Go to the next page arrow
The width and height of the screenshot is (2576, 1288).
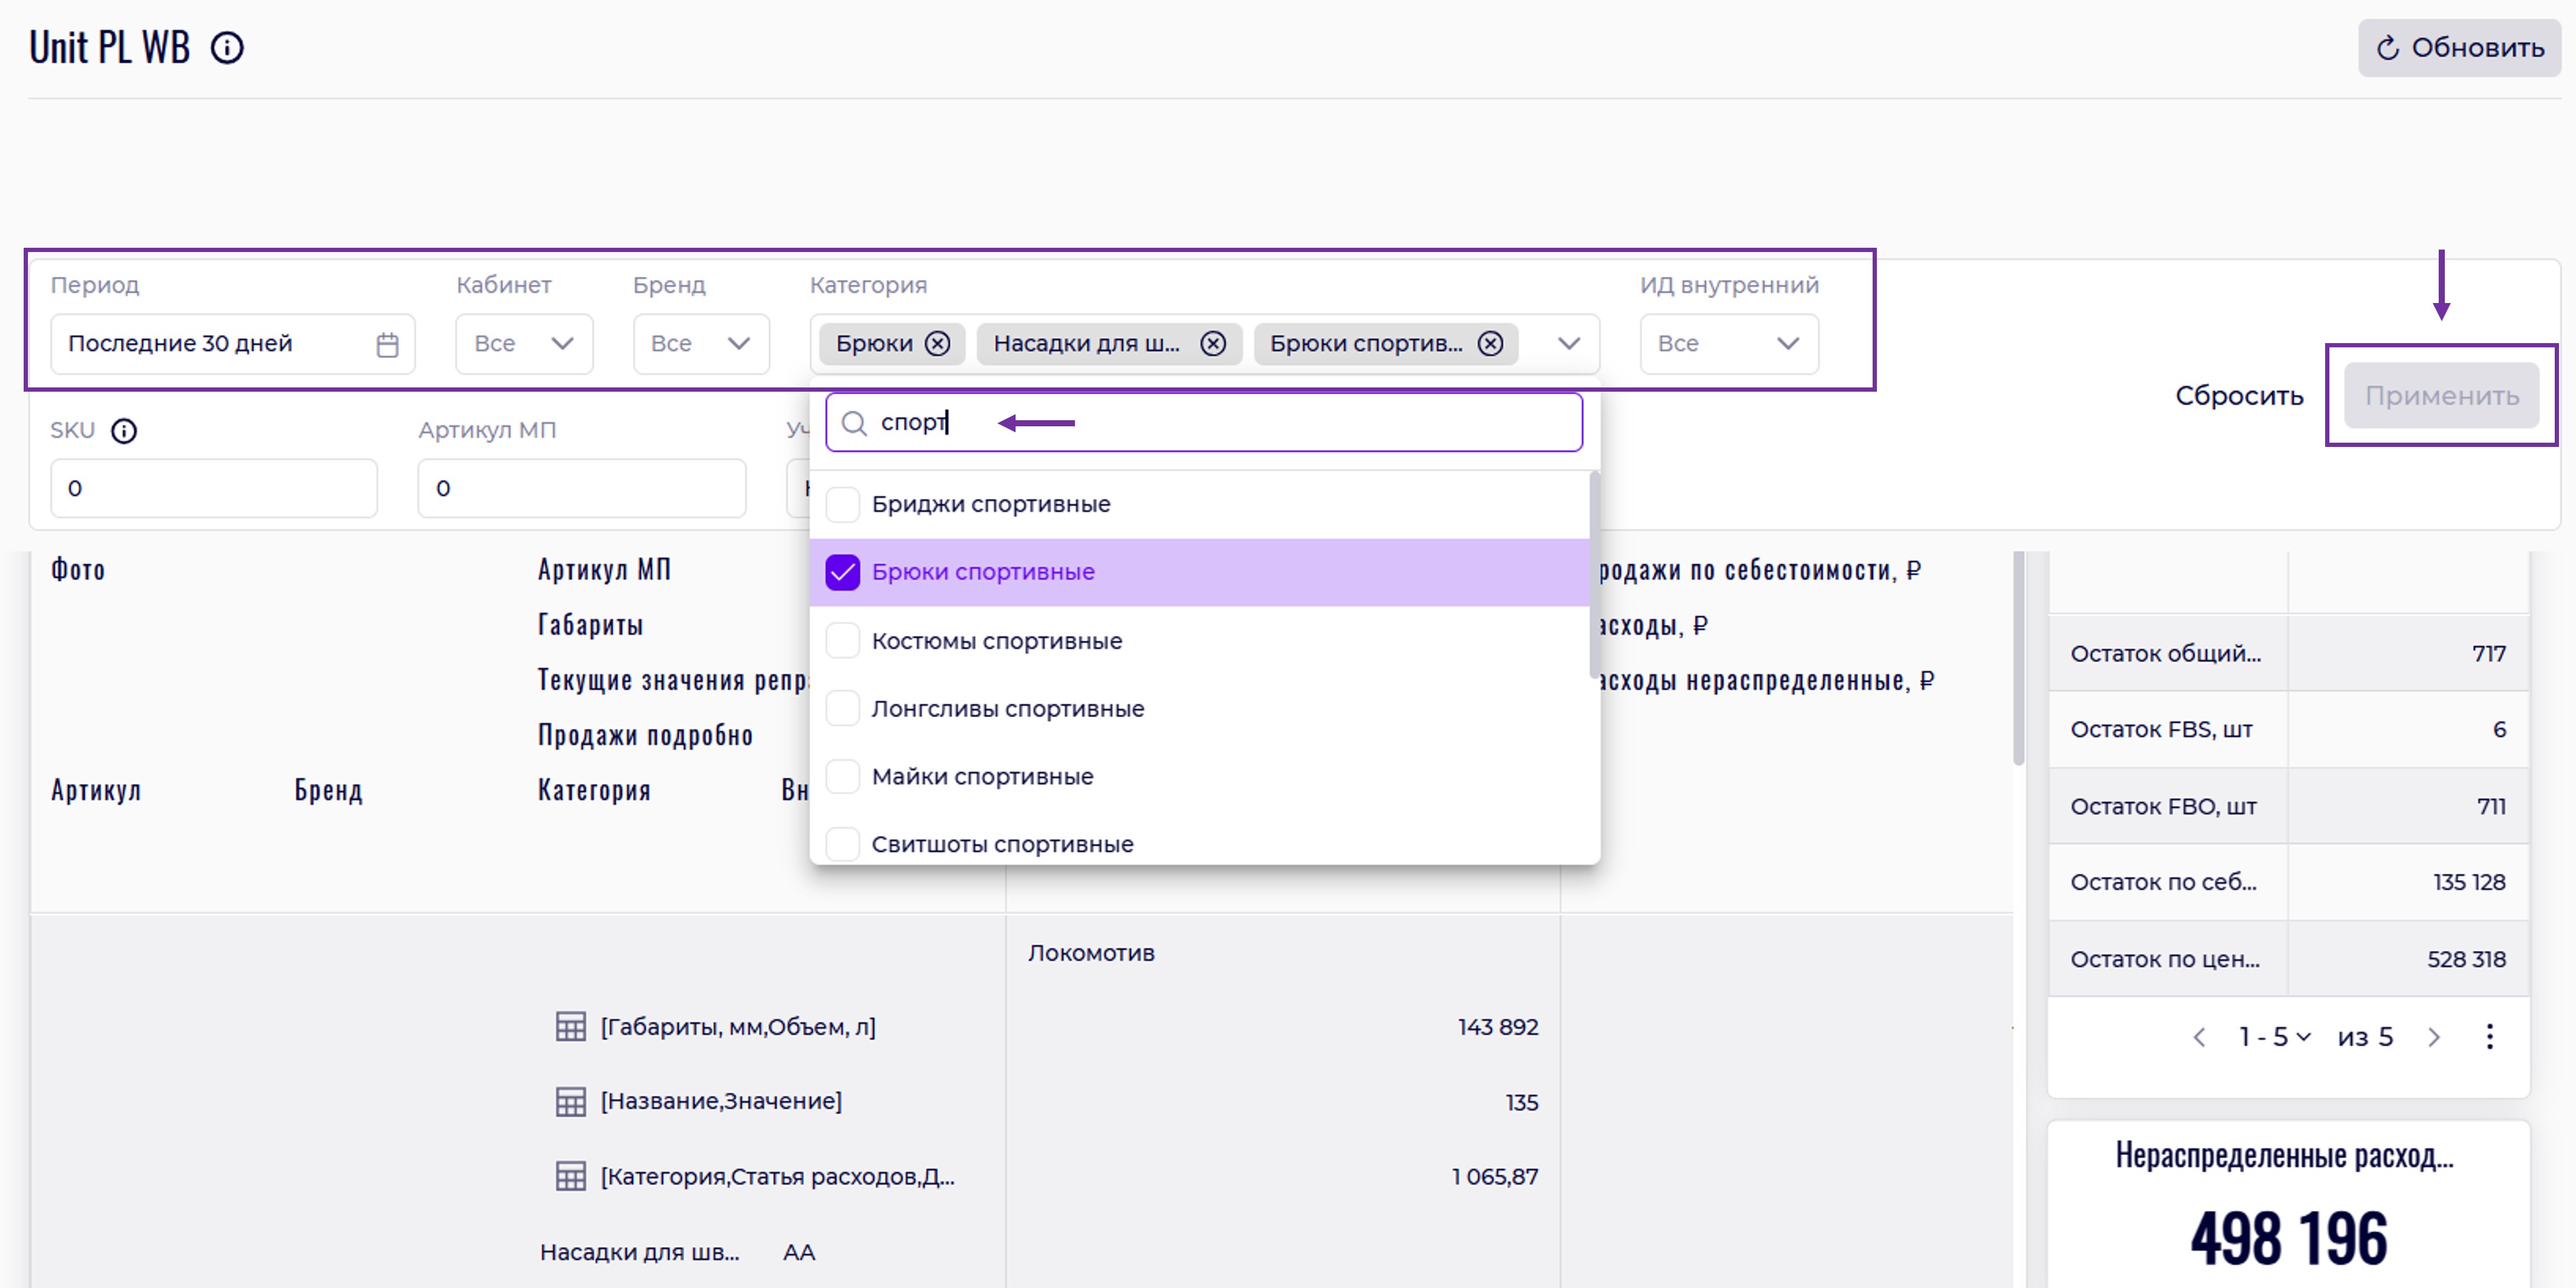click(2434, 1037)
